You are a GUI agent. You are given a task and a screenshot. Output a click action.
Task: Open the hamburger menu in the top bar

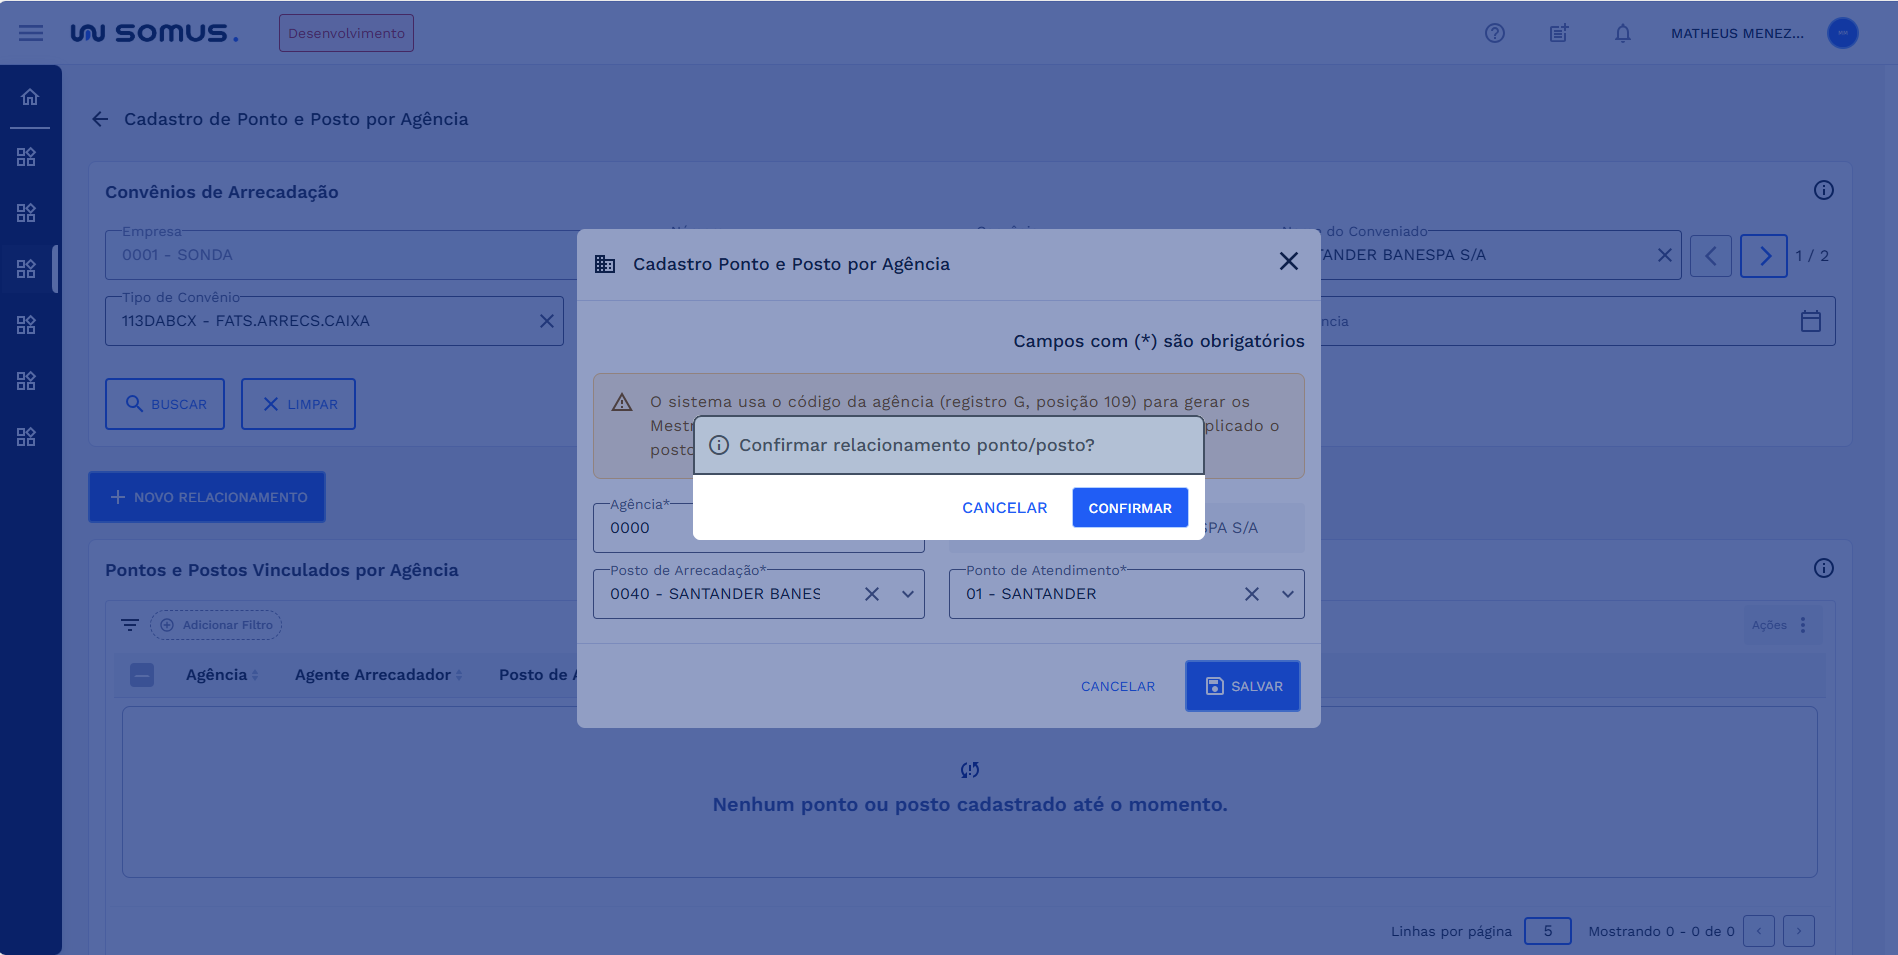(x=31, y=33)
